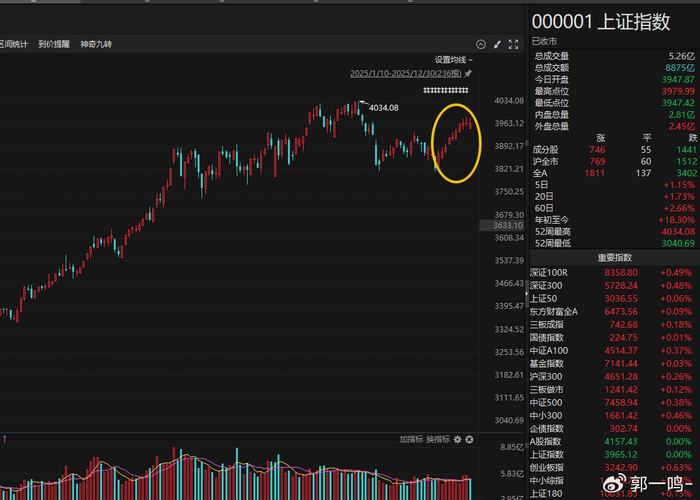700x500 pixels.
Task: Click the 最低点位 value 3947.42
Action: (x=678, y=103)
